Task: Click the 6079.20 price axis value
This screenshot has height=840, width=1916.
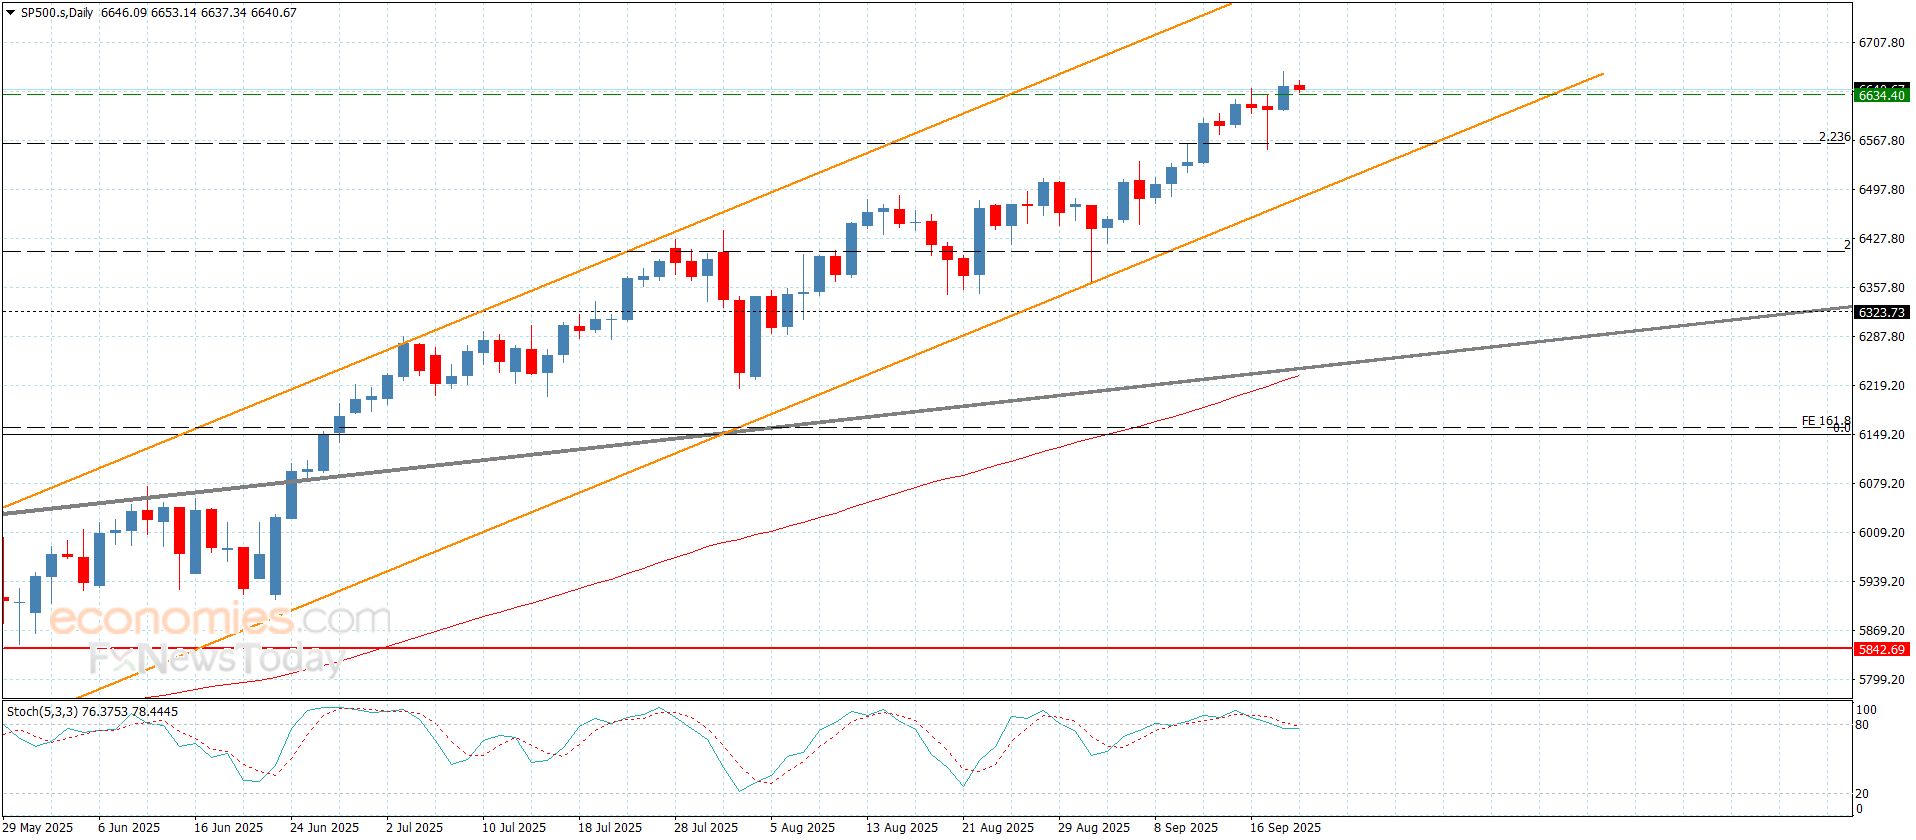Action: tap(1881, 484)
